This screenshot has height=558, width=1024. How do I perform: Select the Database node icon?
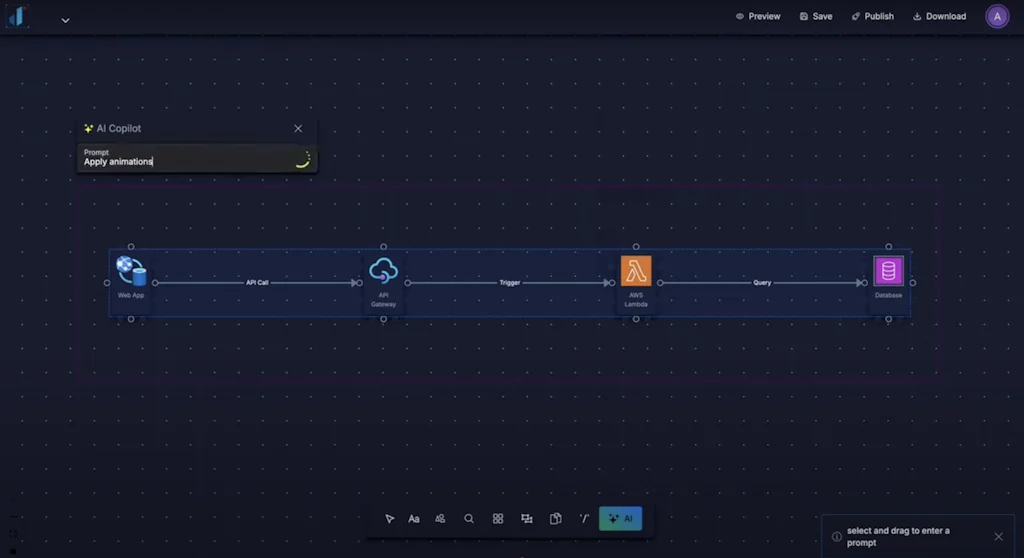[888, 271]
